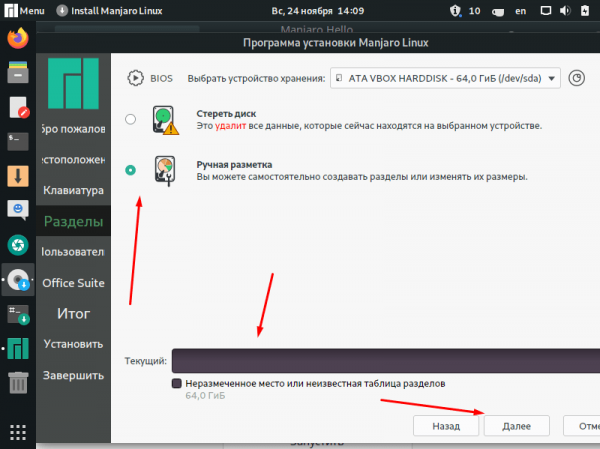Click the 'Далее' button

(x=517, y=426)
